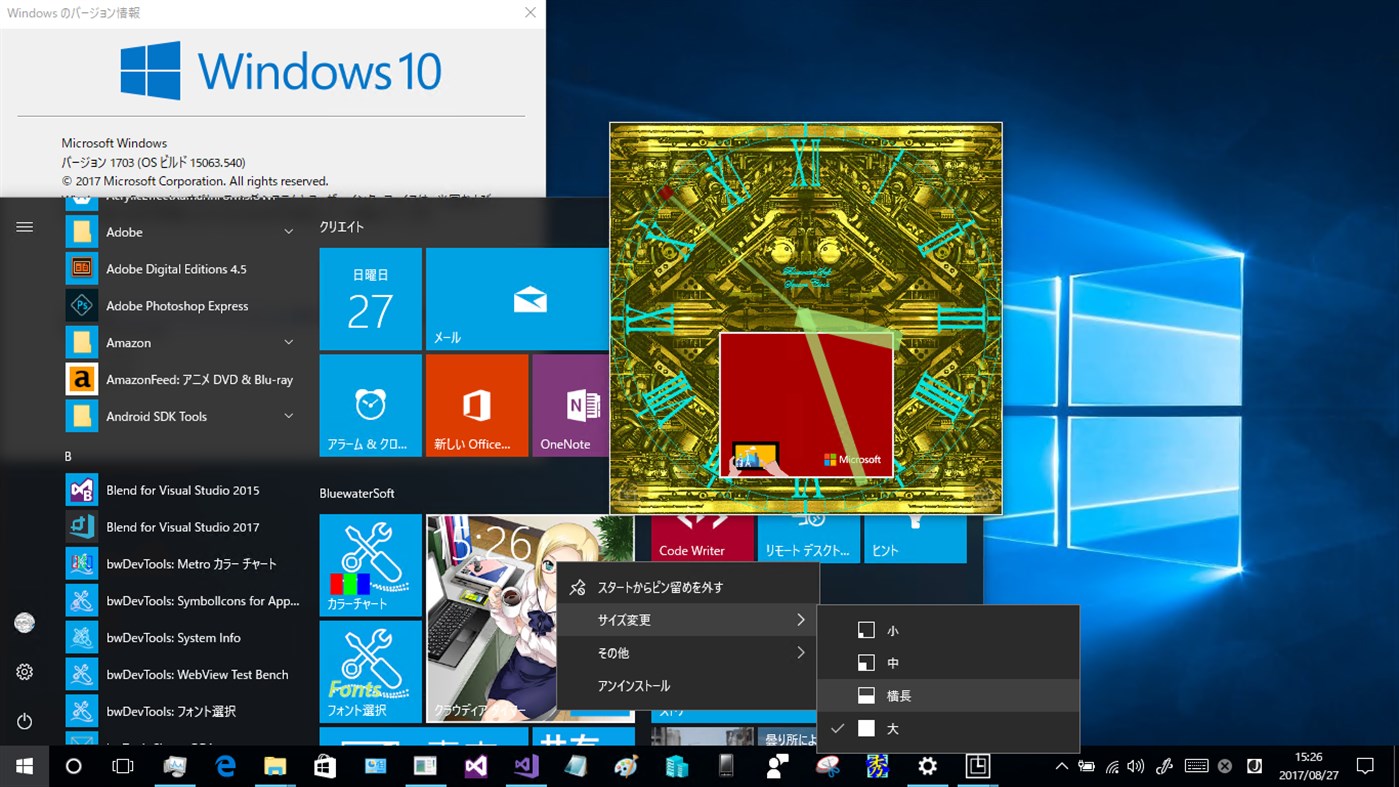Open bwDevTools: WebView Test Bench
This screenshot has width=1399, height=787.
tap(182, 675)
